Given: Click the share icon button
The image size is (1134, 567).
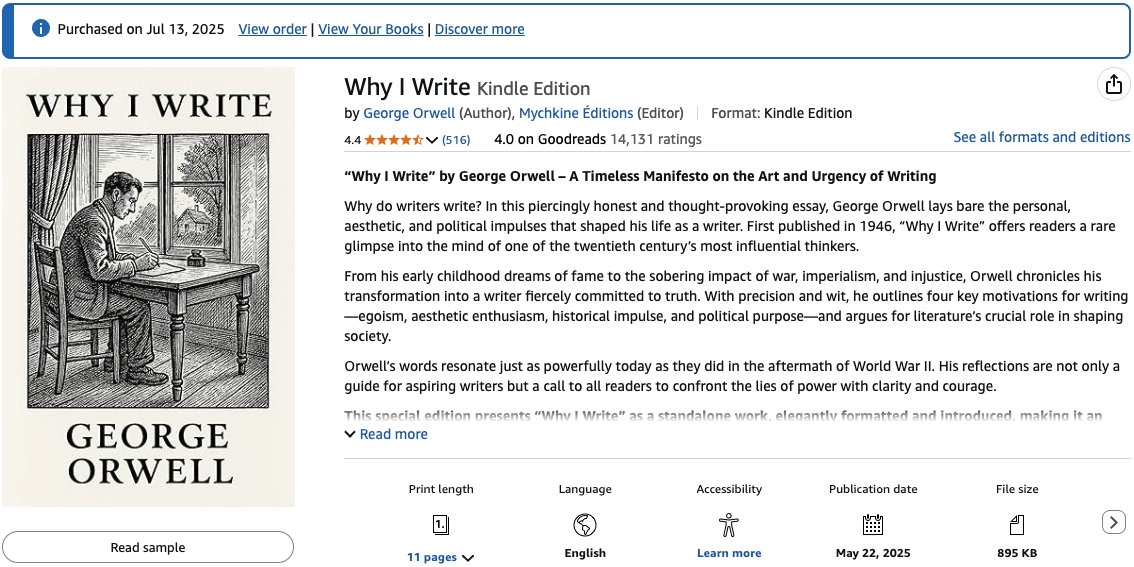Looking at the screenshot, I should (x=1113, y=85).
